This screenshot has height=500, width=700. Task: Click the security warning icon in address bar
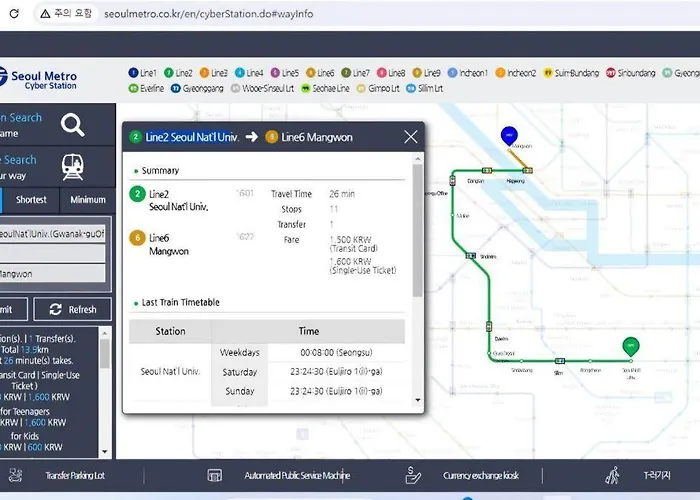[45, 14]
